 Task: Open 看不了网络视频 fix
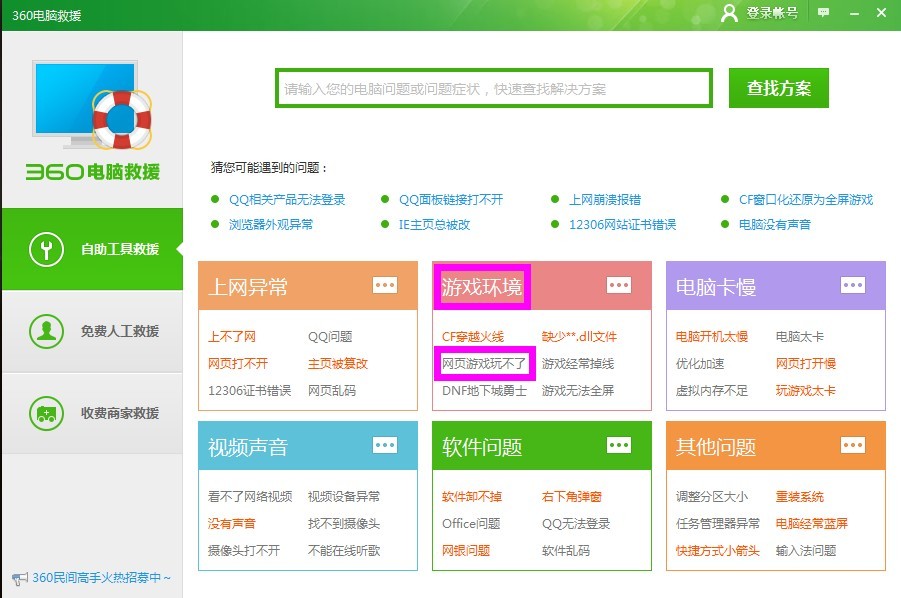coord(250,496)
